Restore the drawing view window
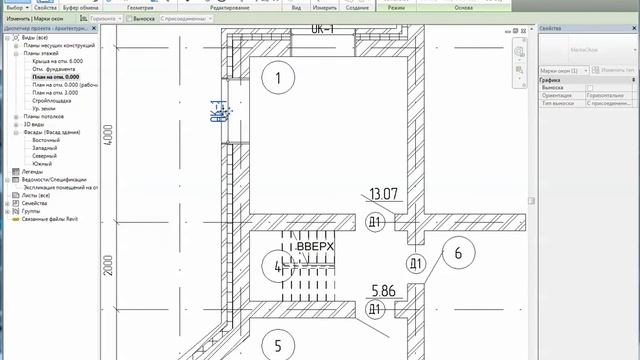The image size is (640, 360). (516, 31)
